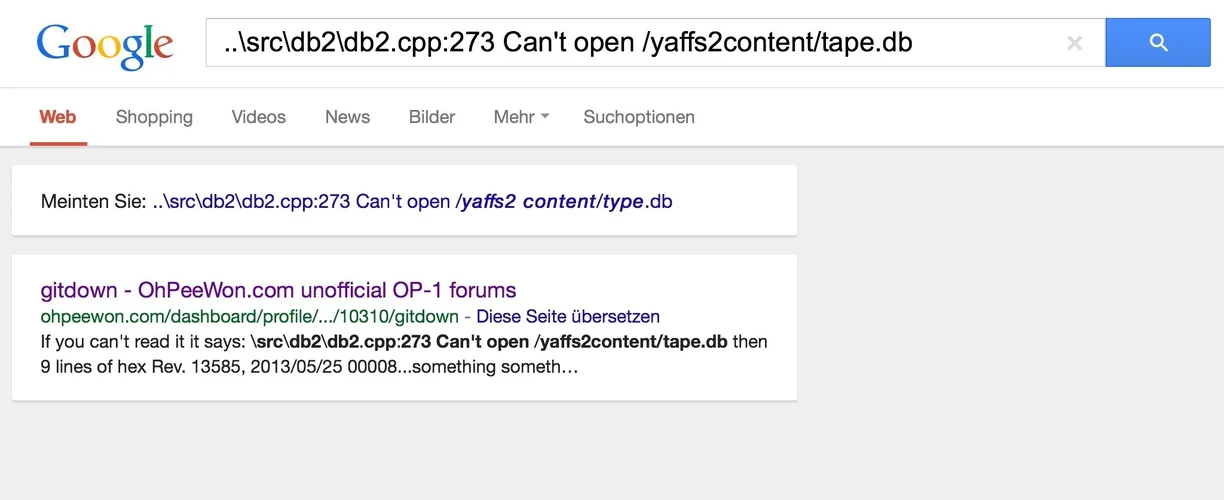This screenshot has width=1224, height=500.
Task: Clear the search box with the X icon
Action: click(x=1074, y=43)
